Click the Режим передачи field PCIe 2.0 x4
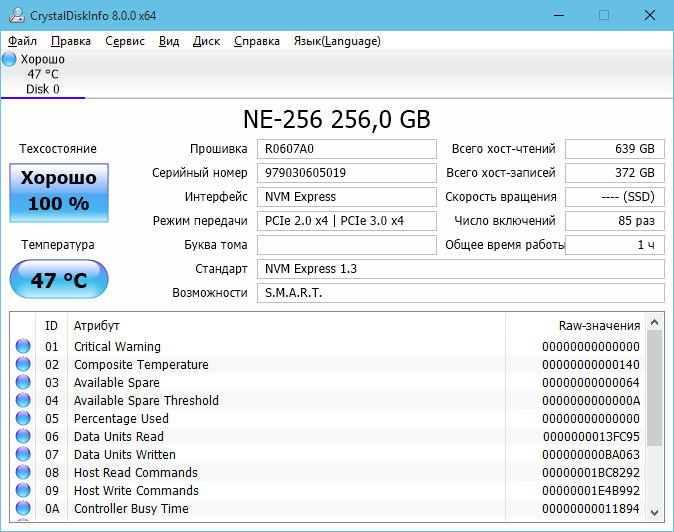 tap(347, 221)
